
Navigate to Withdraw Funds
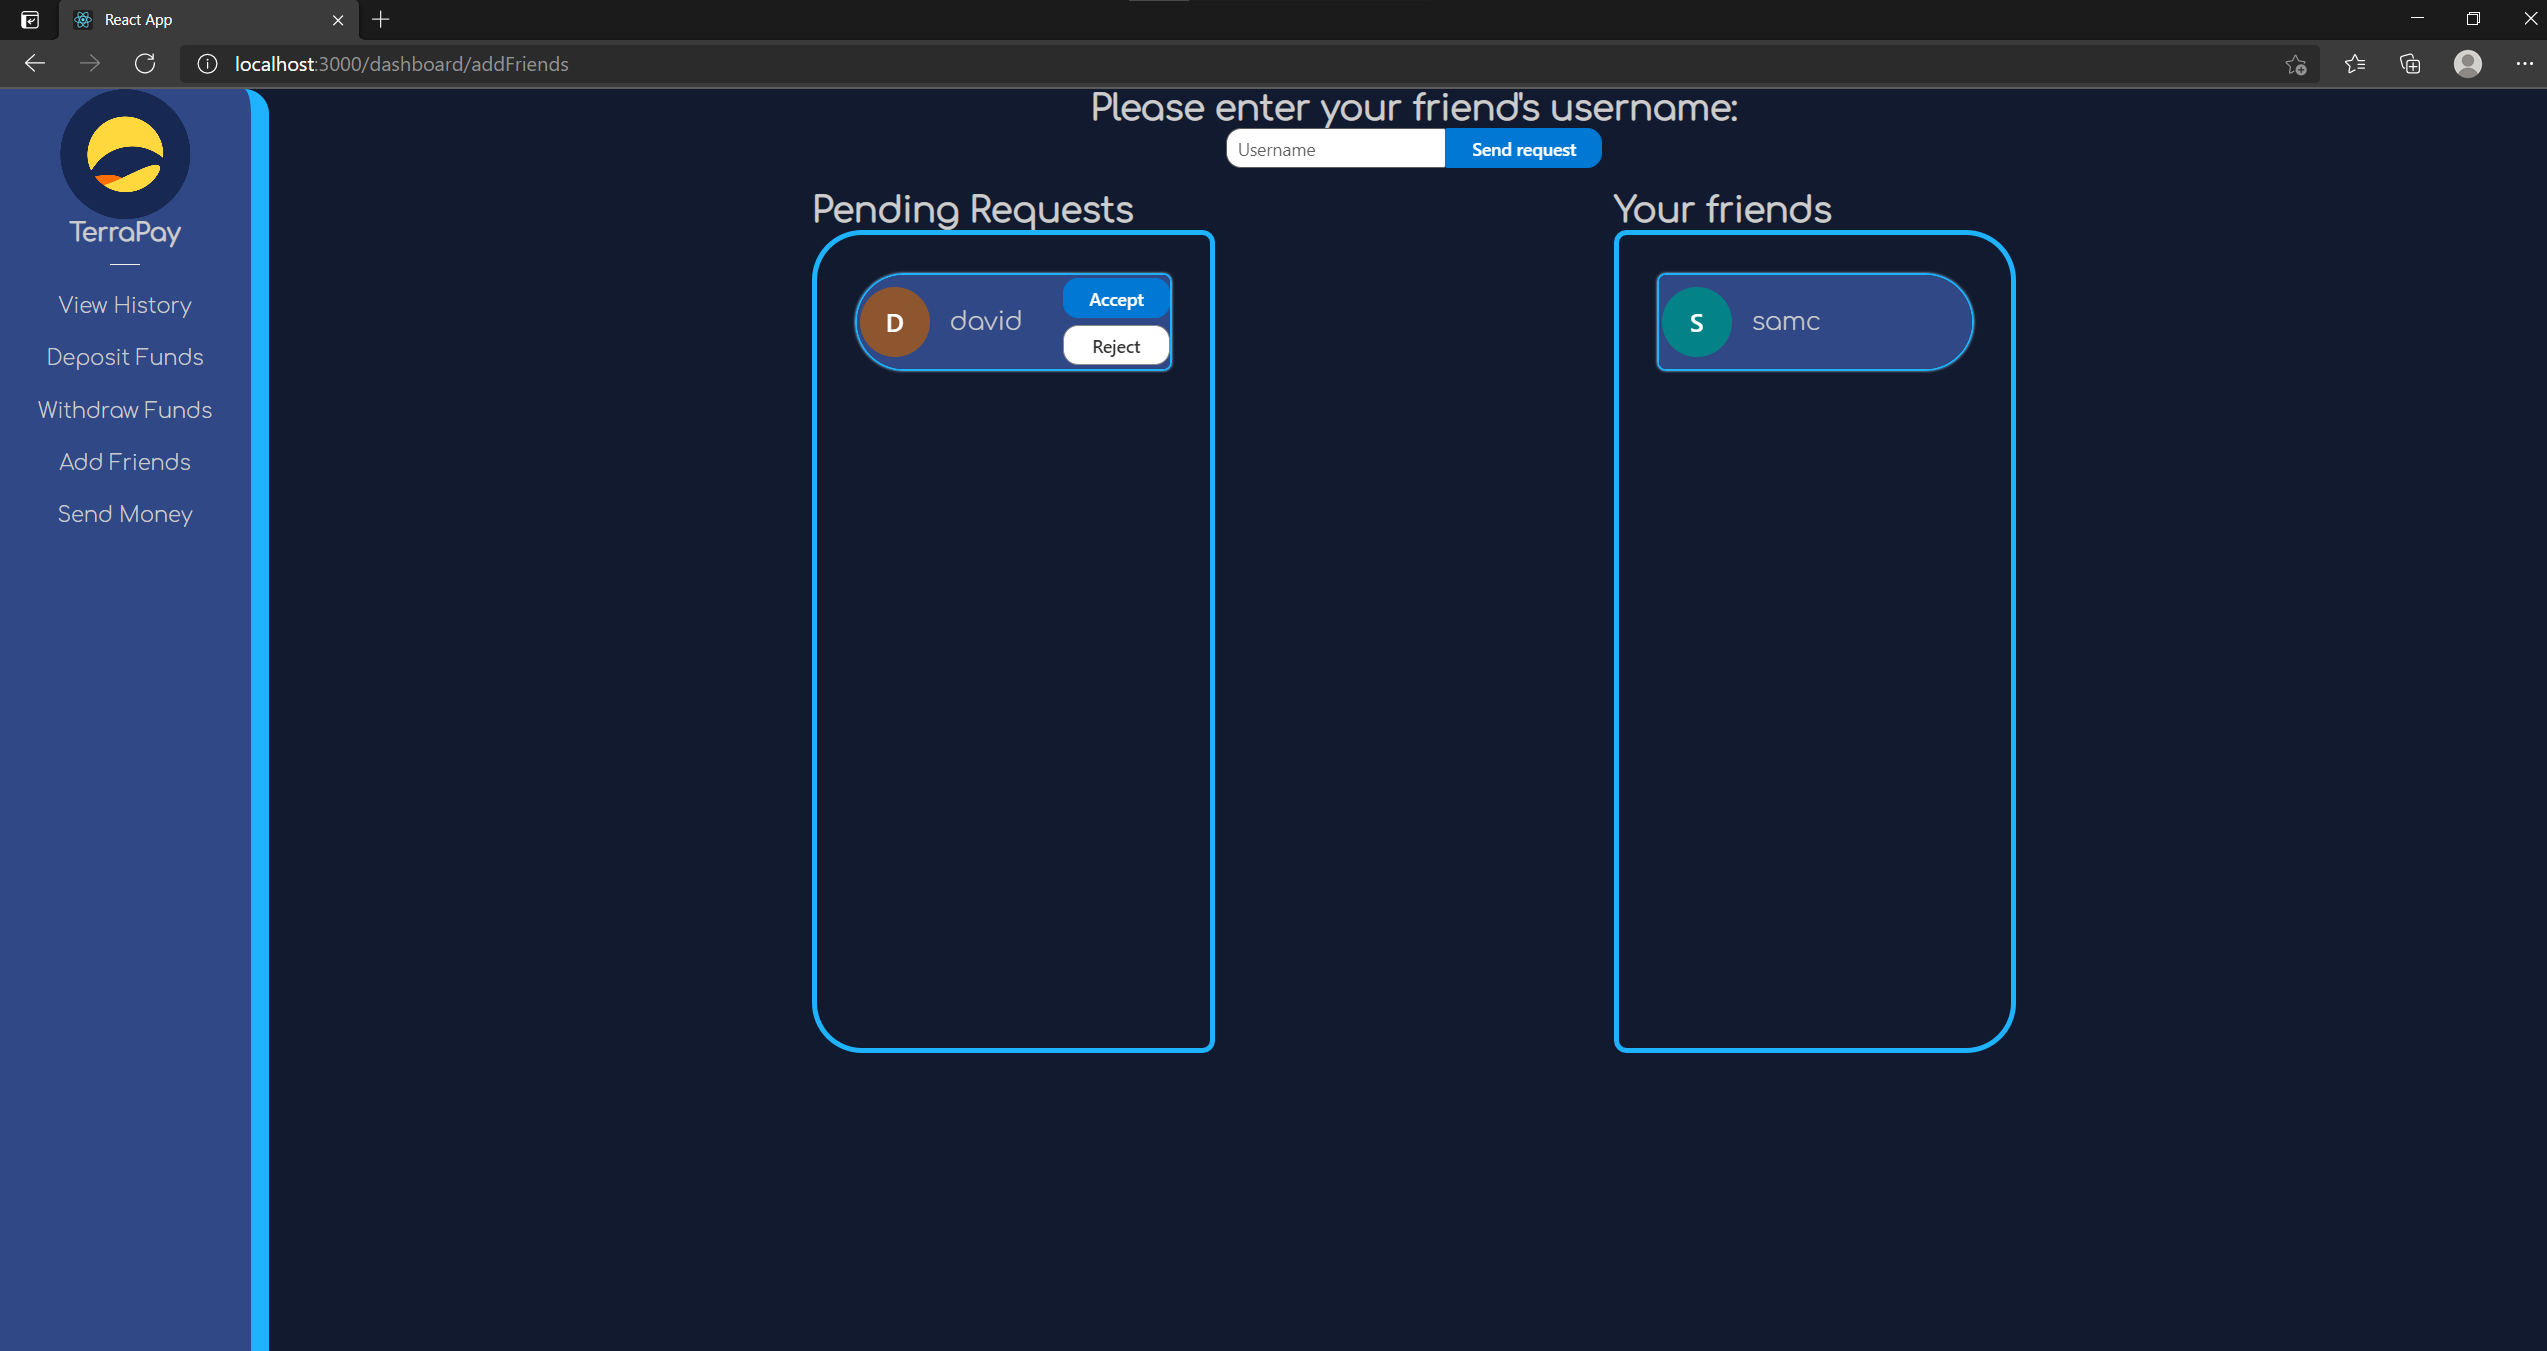click(125, 410)
